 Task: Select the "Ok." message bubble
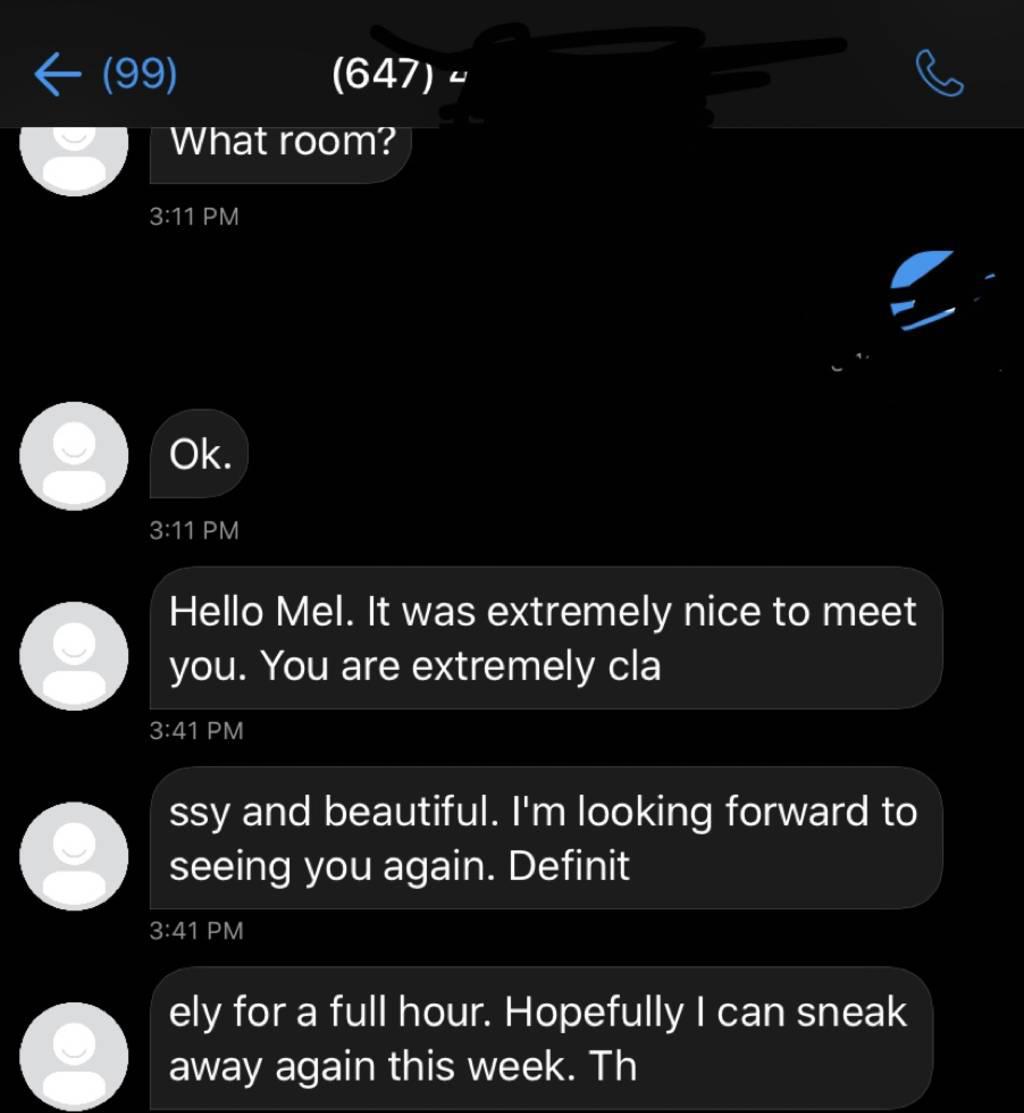click(200, 455)
